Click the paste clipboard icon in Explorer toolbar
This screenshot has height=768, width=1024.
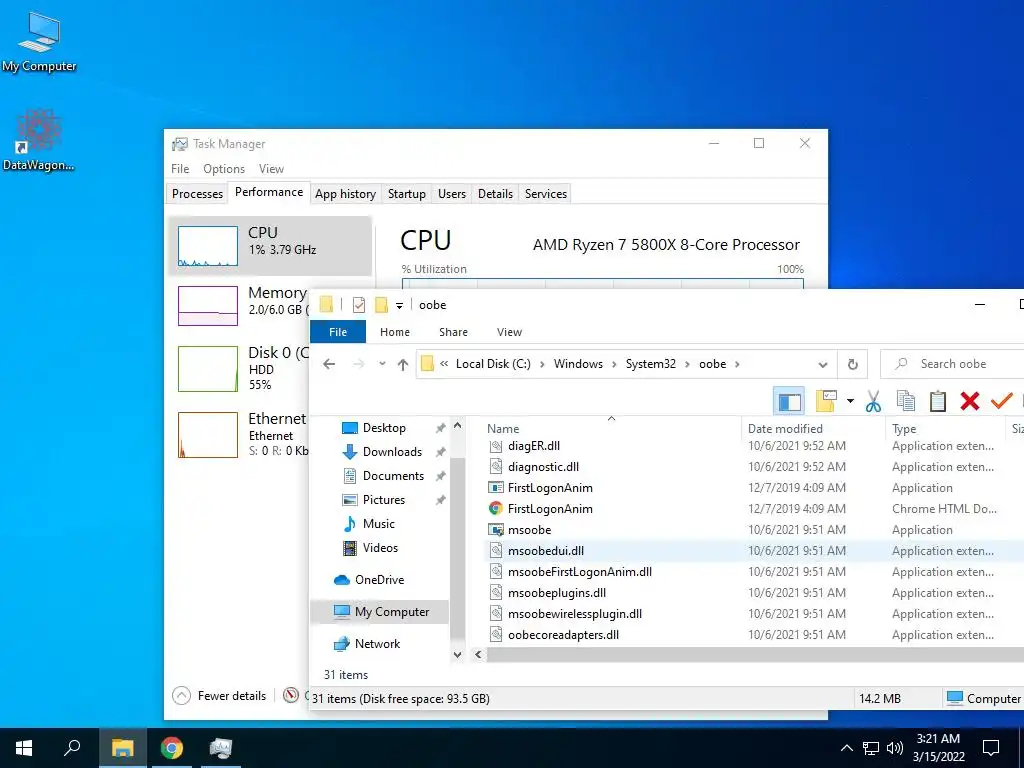938,401
